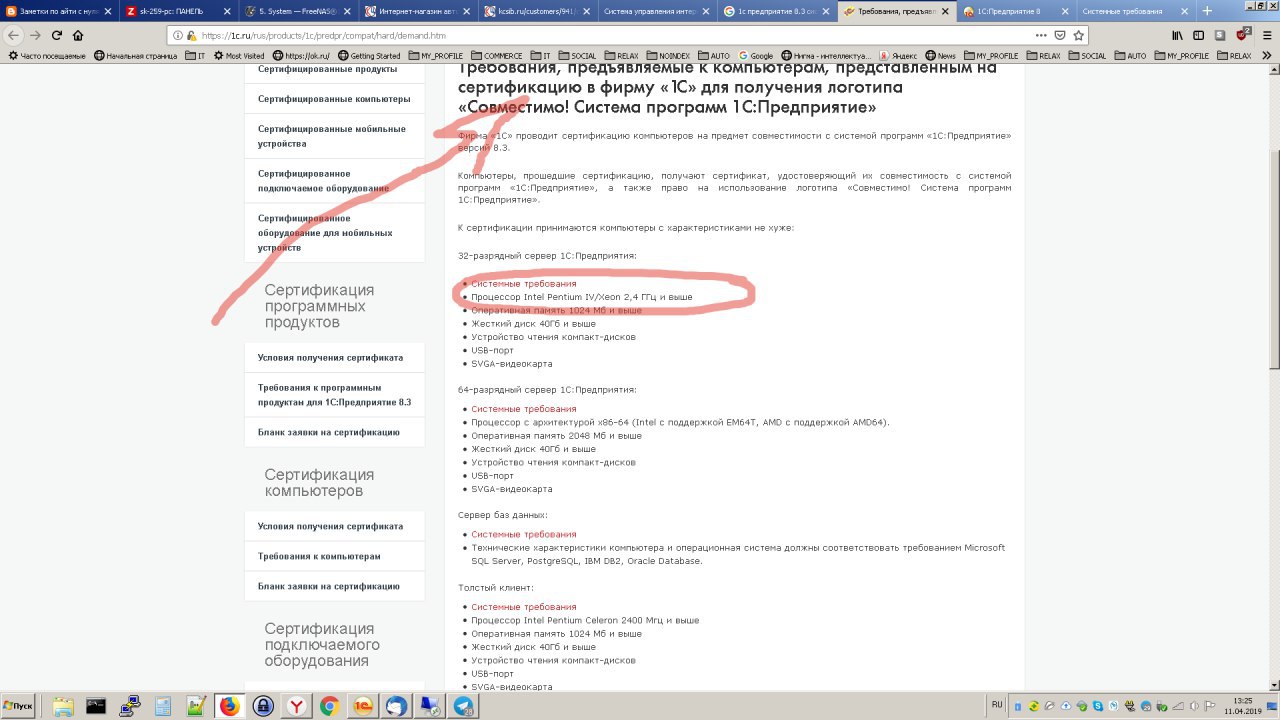Switch to the '1с предприятие 8.3' Google tab

pyautogui.click(x=777, y=11)
